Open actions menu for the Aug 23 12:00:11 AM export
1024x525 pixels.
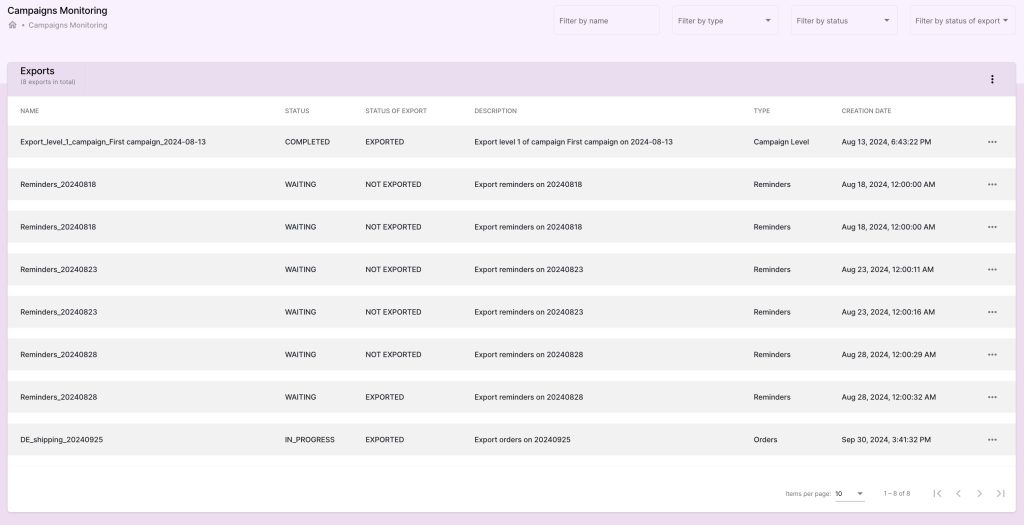pos(992,270)
